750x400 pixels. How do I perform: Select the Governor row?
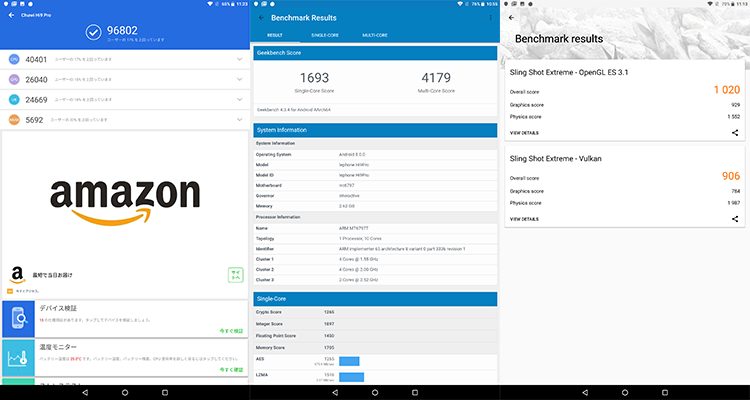click(375, 196)
